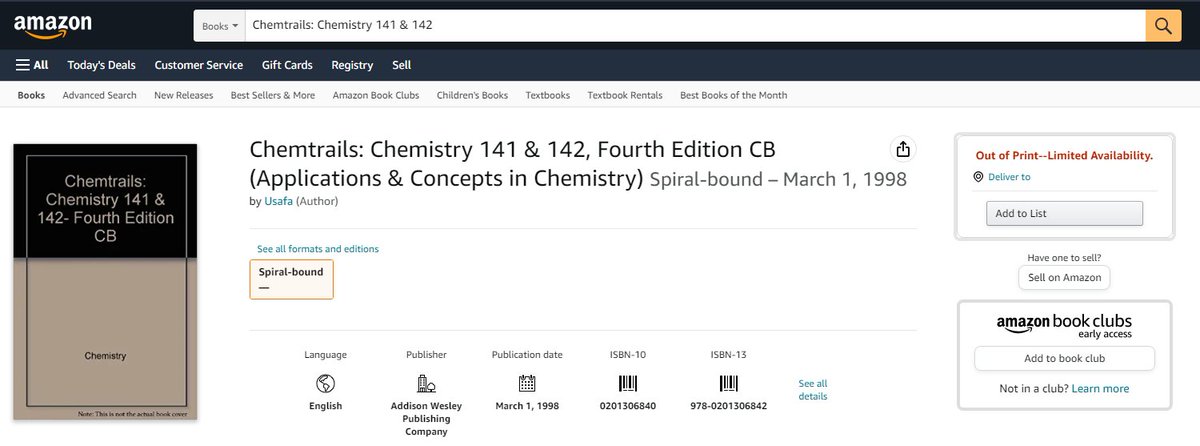
Task: Click the book cover thumbnail image
Action: click(x=105, y=282)
